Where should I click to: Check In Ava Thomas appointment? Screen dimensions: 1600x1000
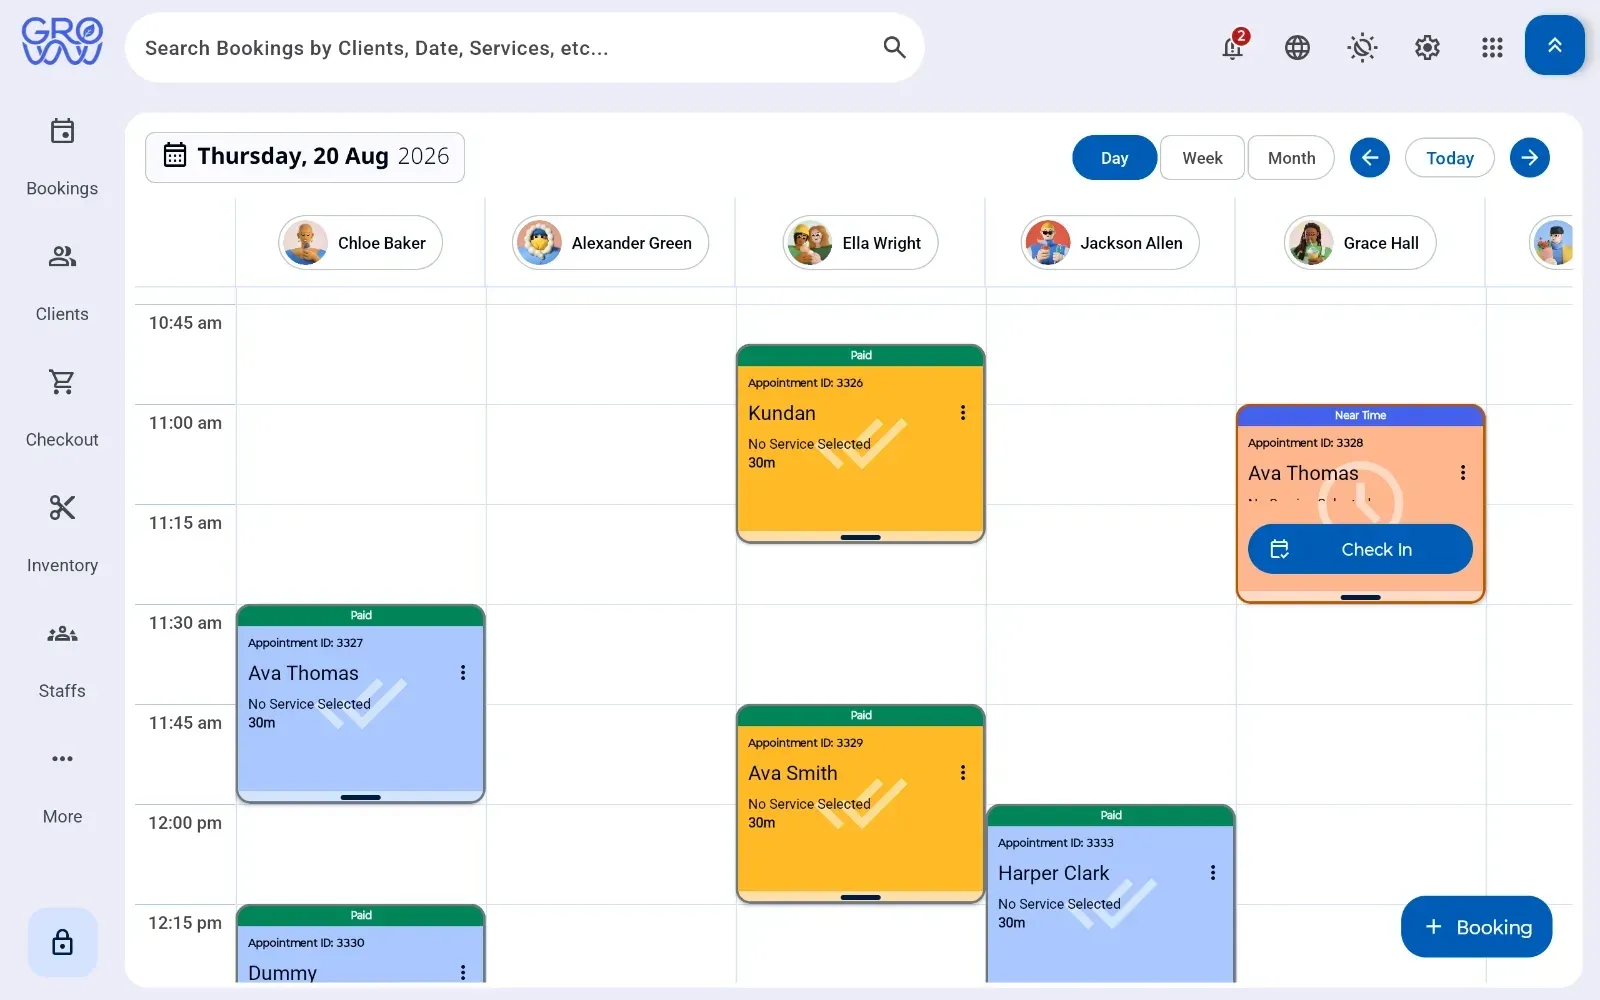(x=1360, y=549)
